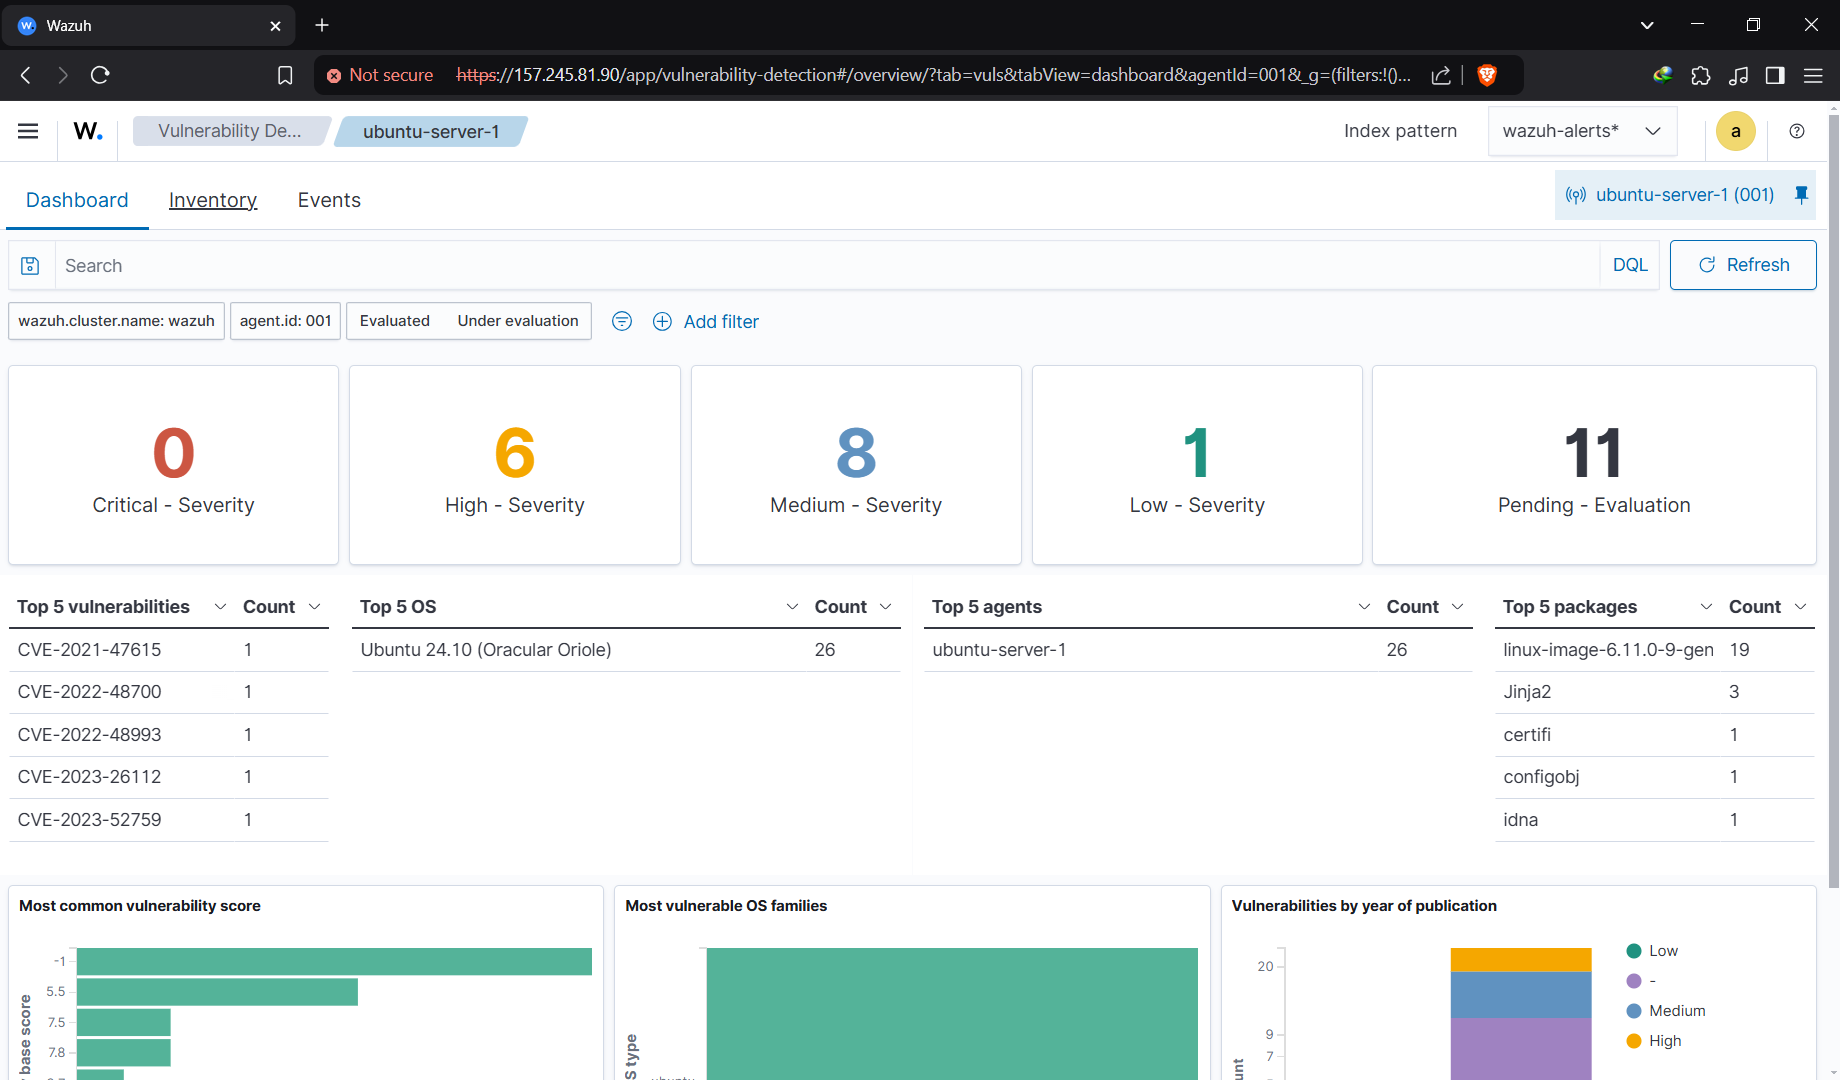1840x1080 pixels.
Task: Toggle the Under evaluation filter button
Action: (x=518, y=321)
